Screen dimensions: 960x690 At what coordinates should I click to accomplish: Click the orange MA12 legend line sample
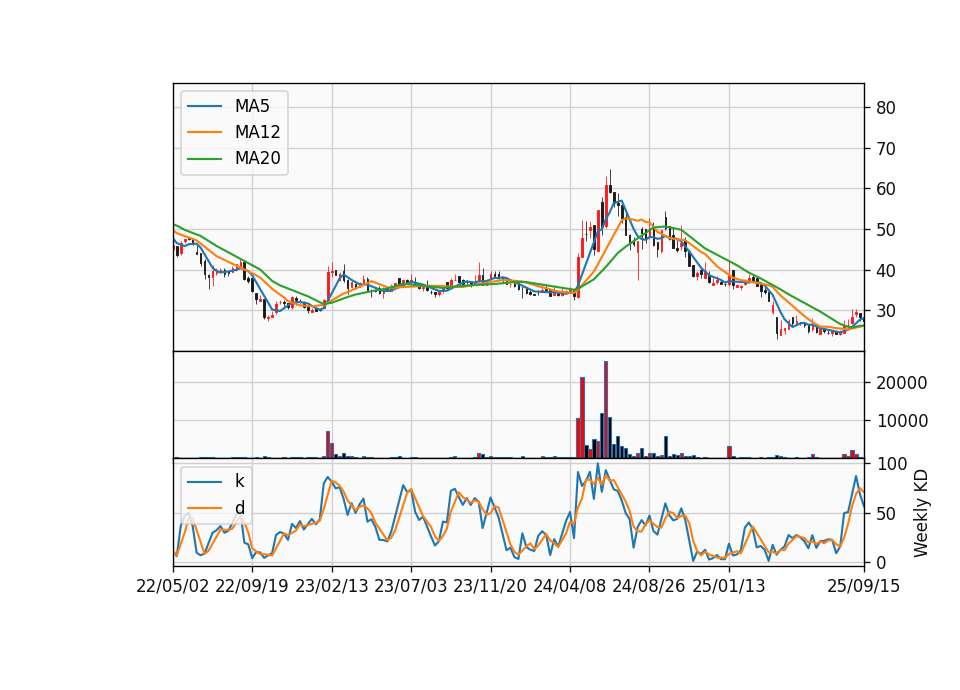point(205,132)
